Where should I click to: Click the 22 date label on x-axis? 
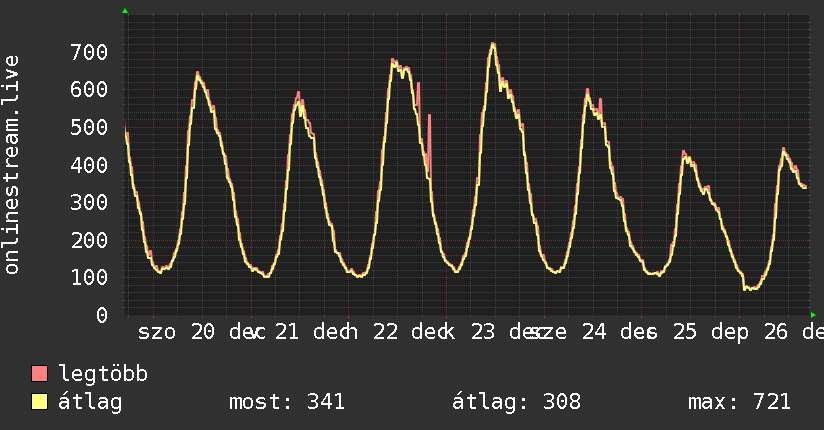386,332
